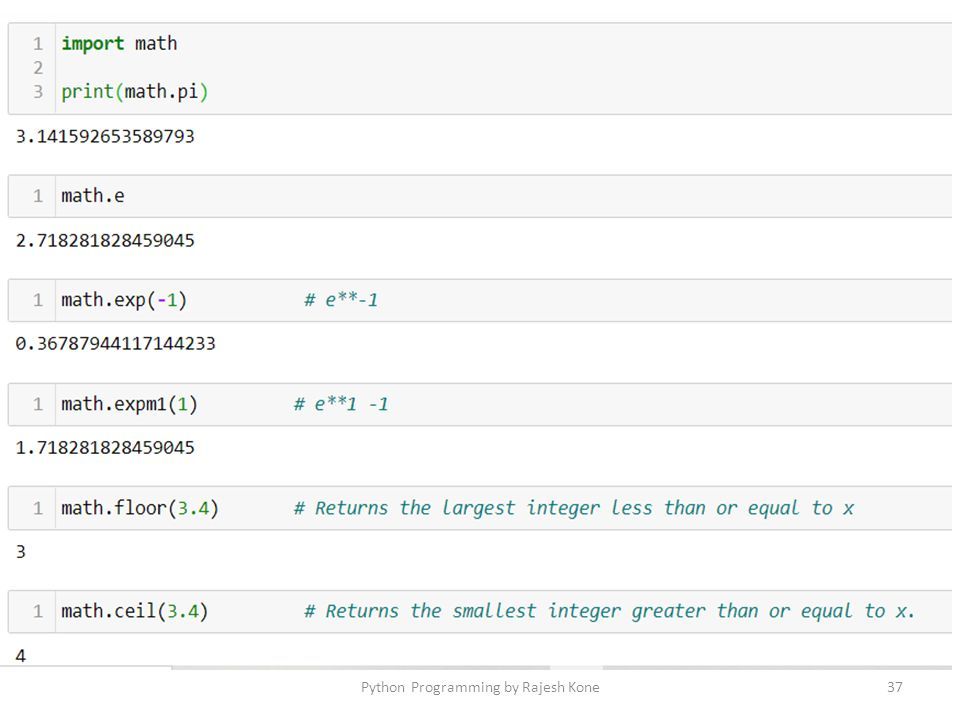Click the floor output value 3

pyautogui.click(x=21, y=552)
